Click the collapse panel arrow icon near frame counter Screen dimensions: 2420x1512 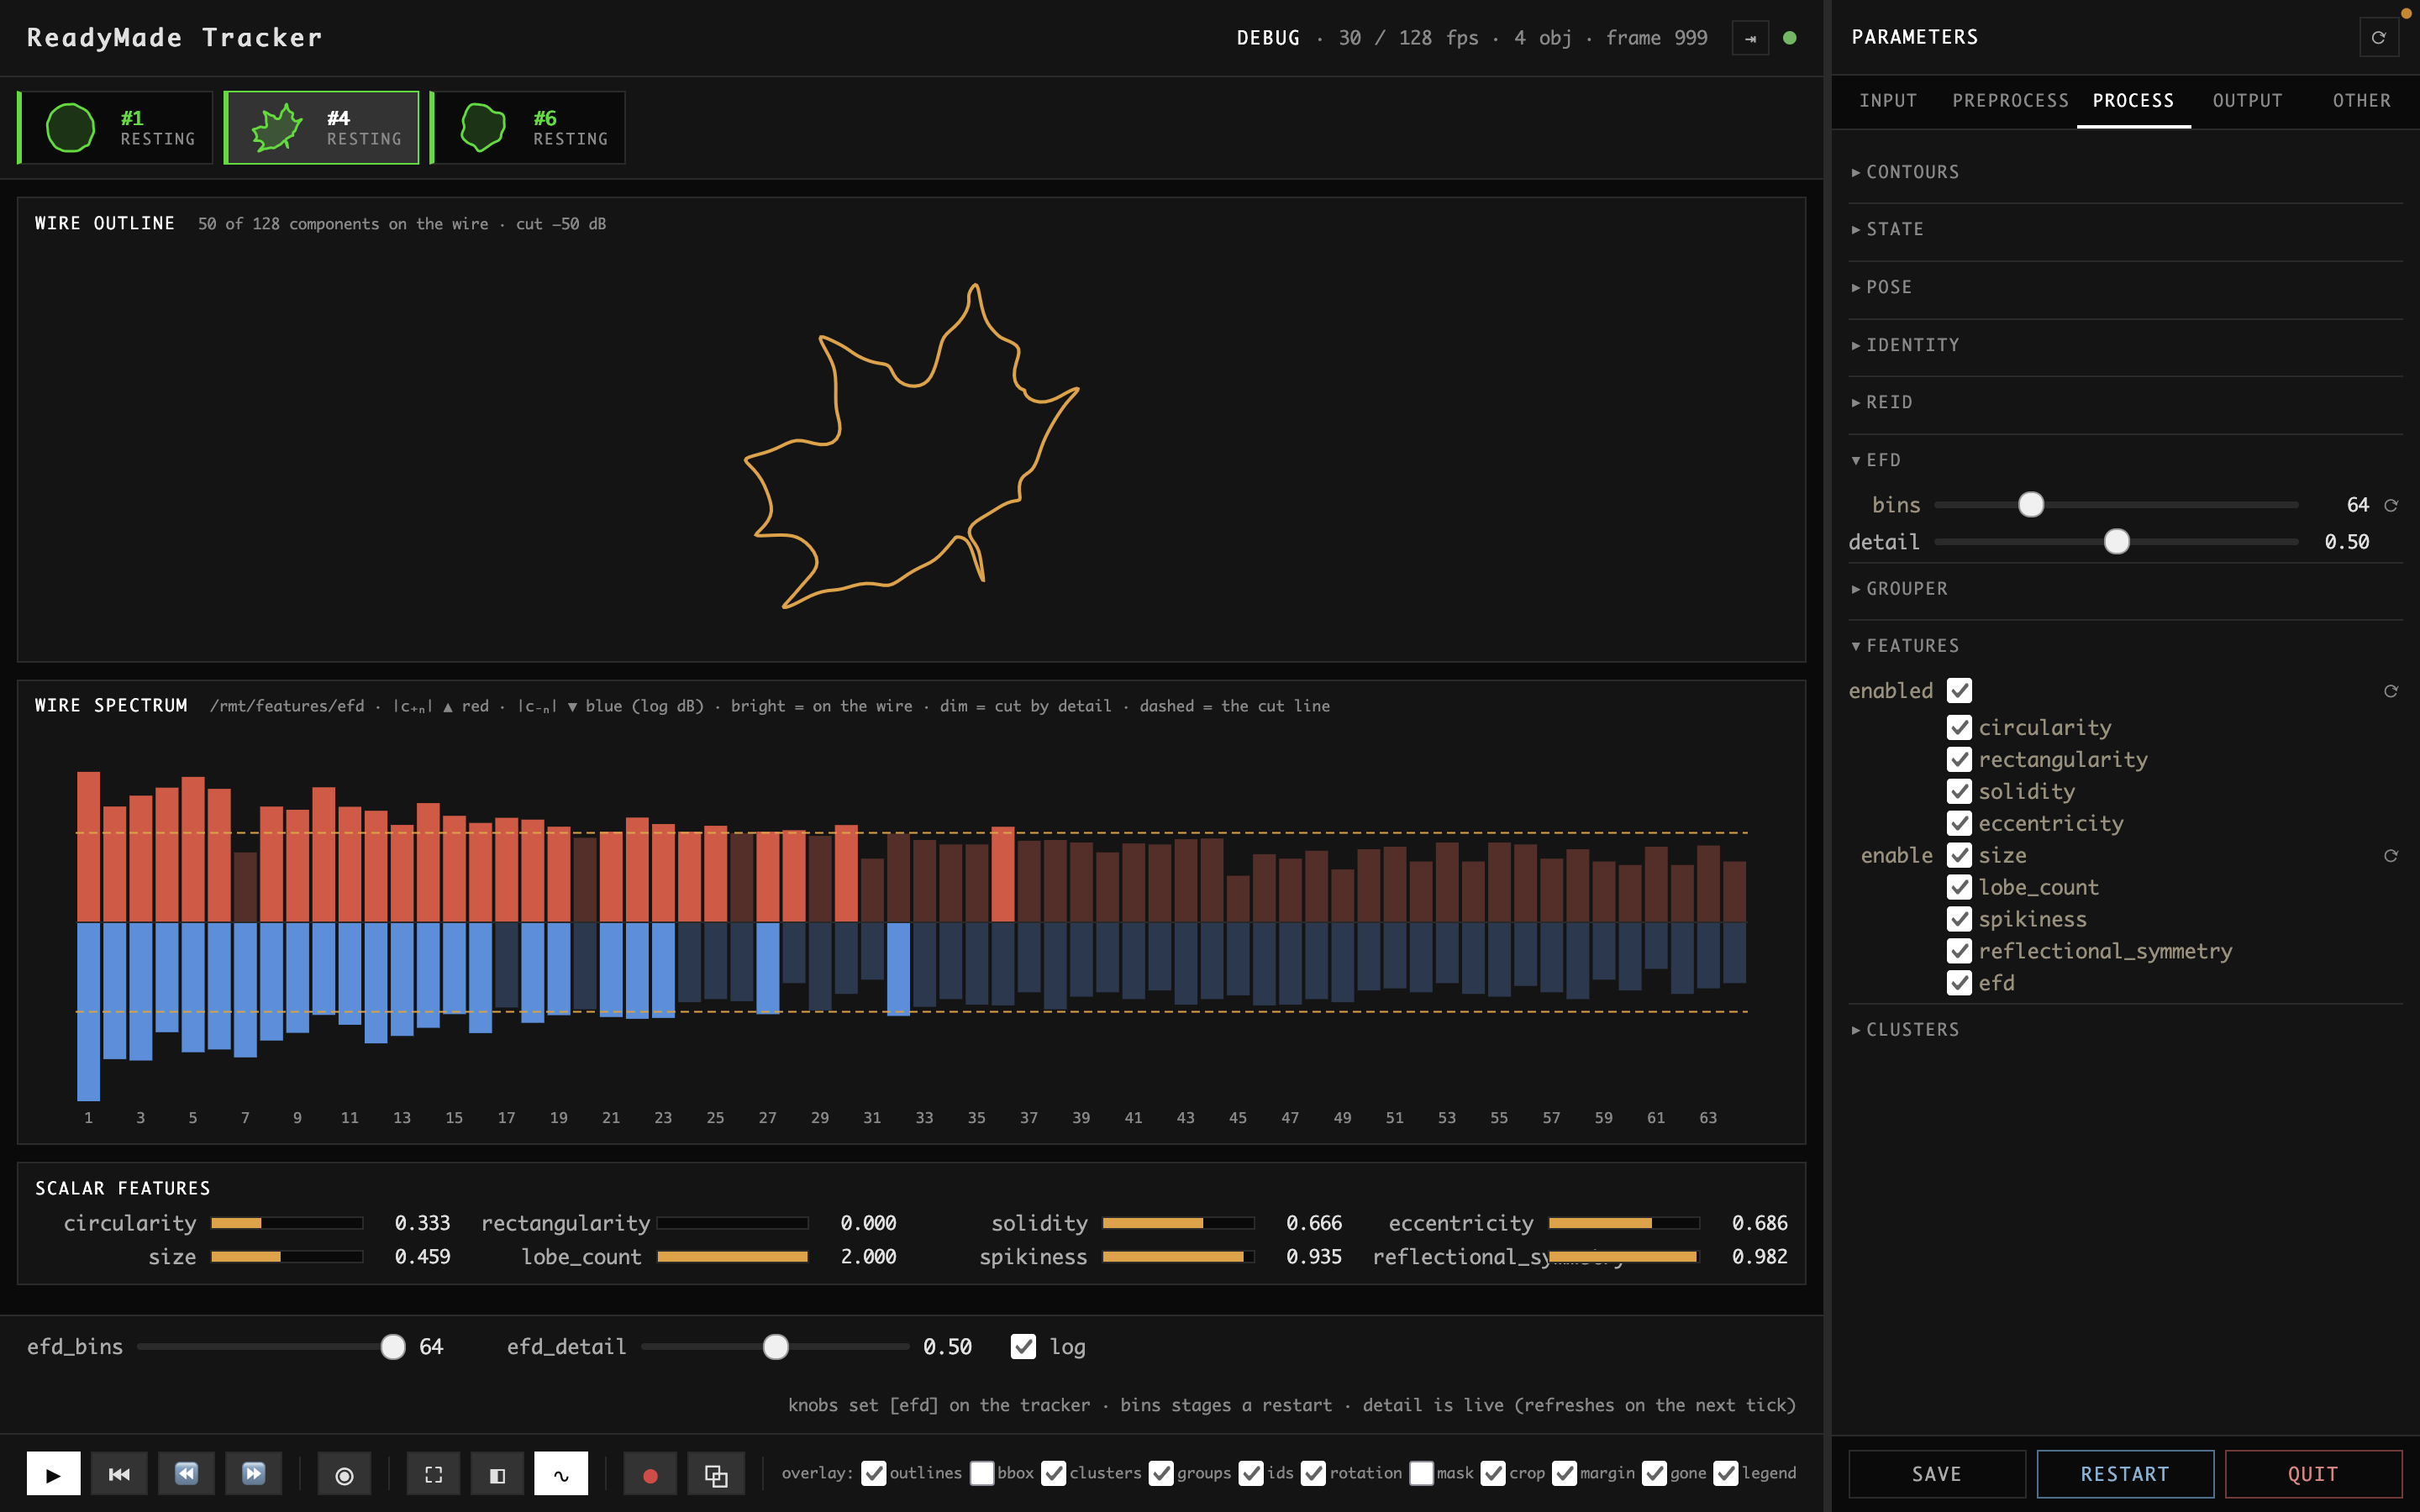pos(1750,38)
